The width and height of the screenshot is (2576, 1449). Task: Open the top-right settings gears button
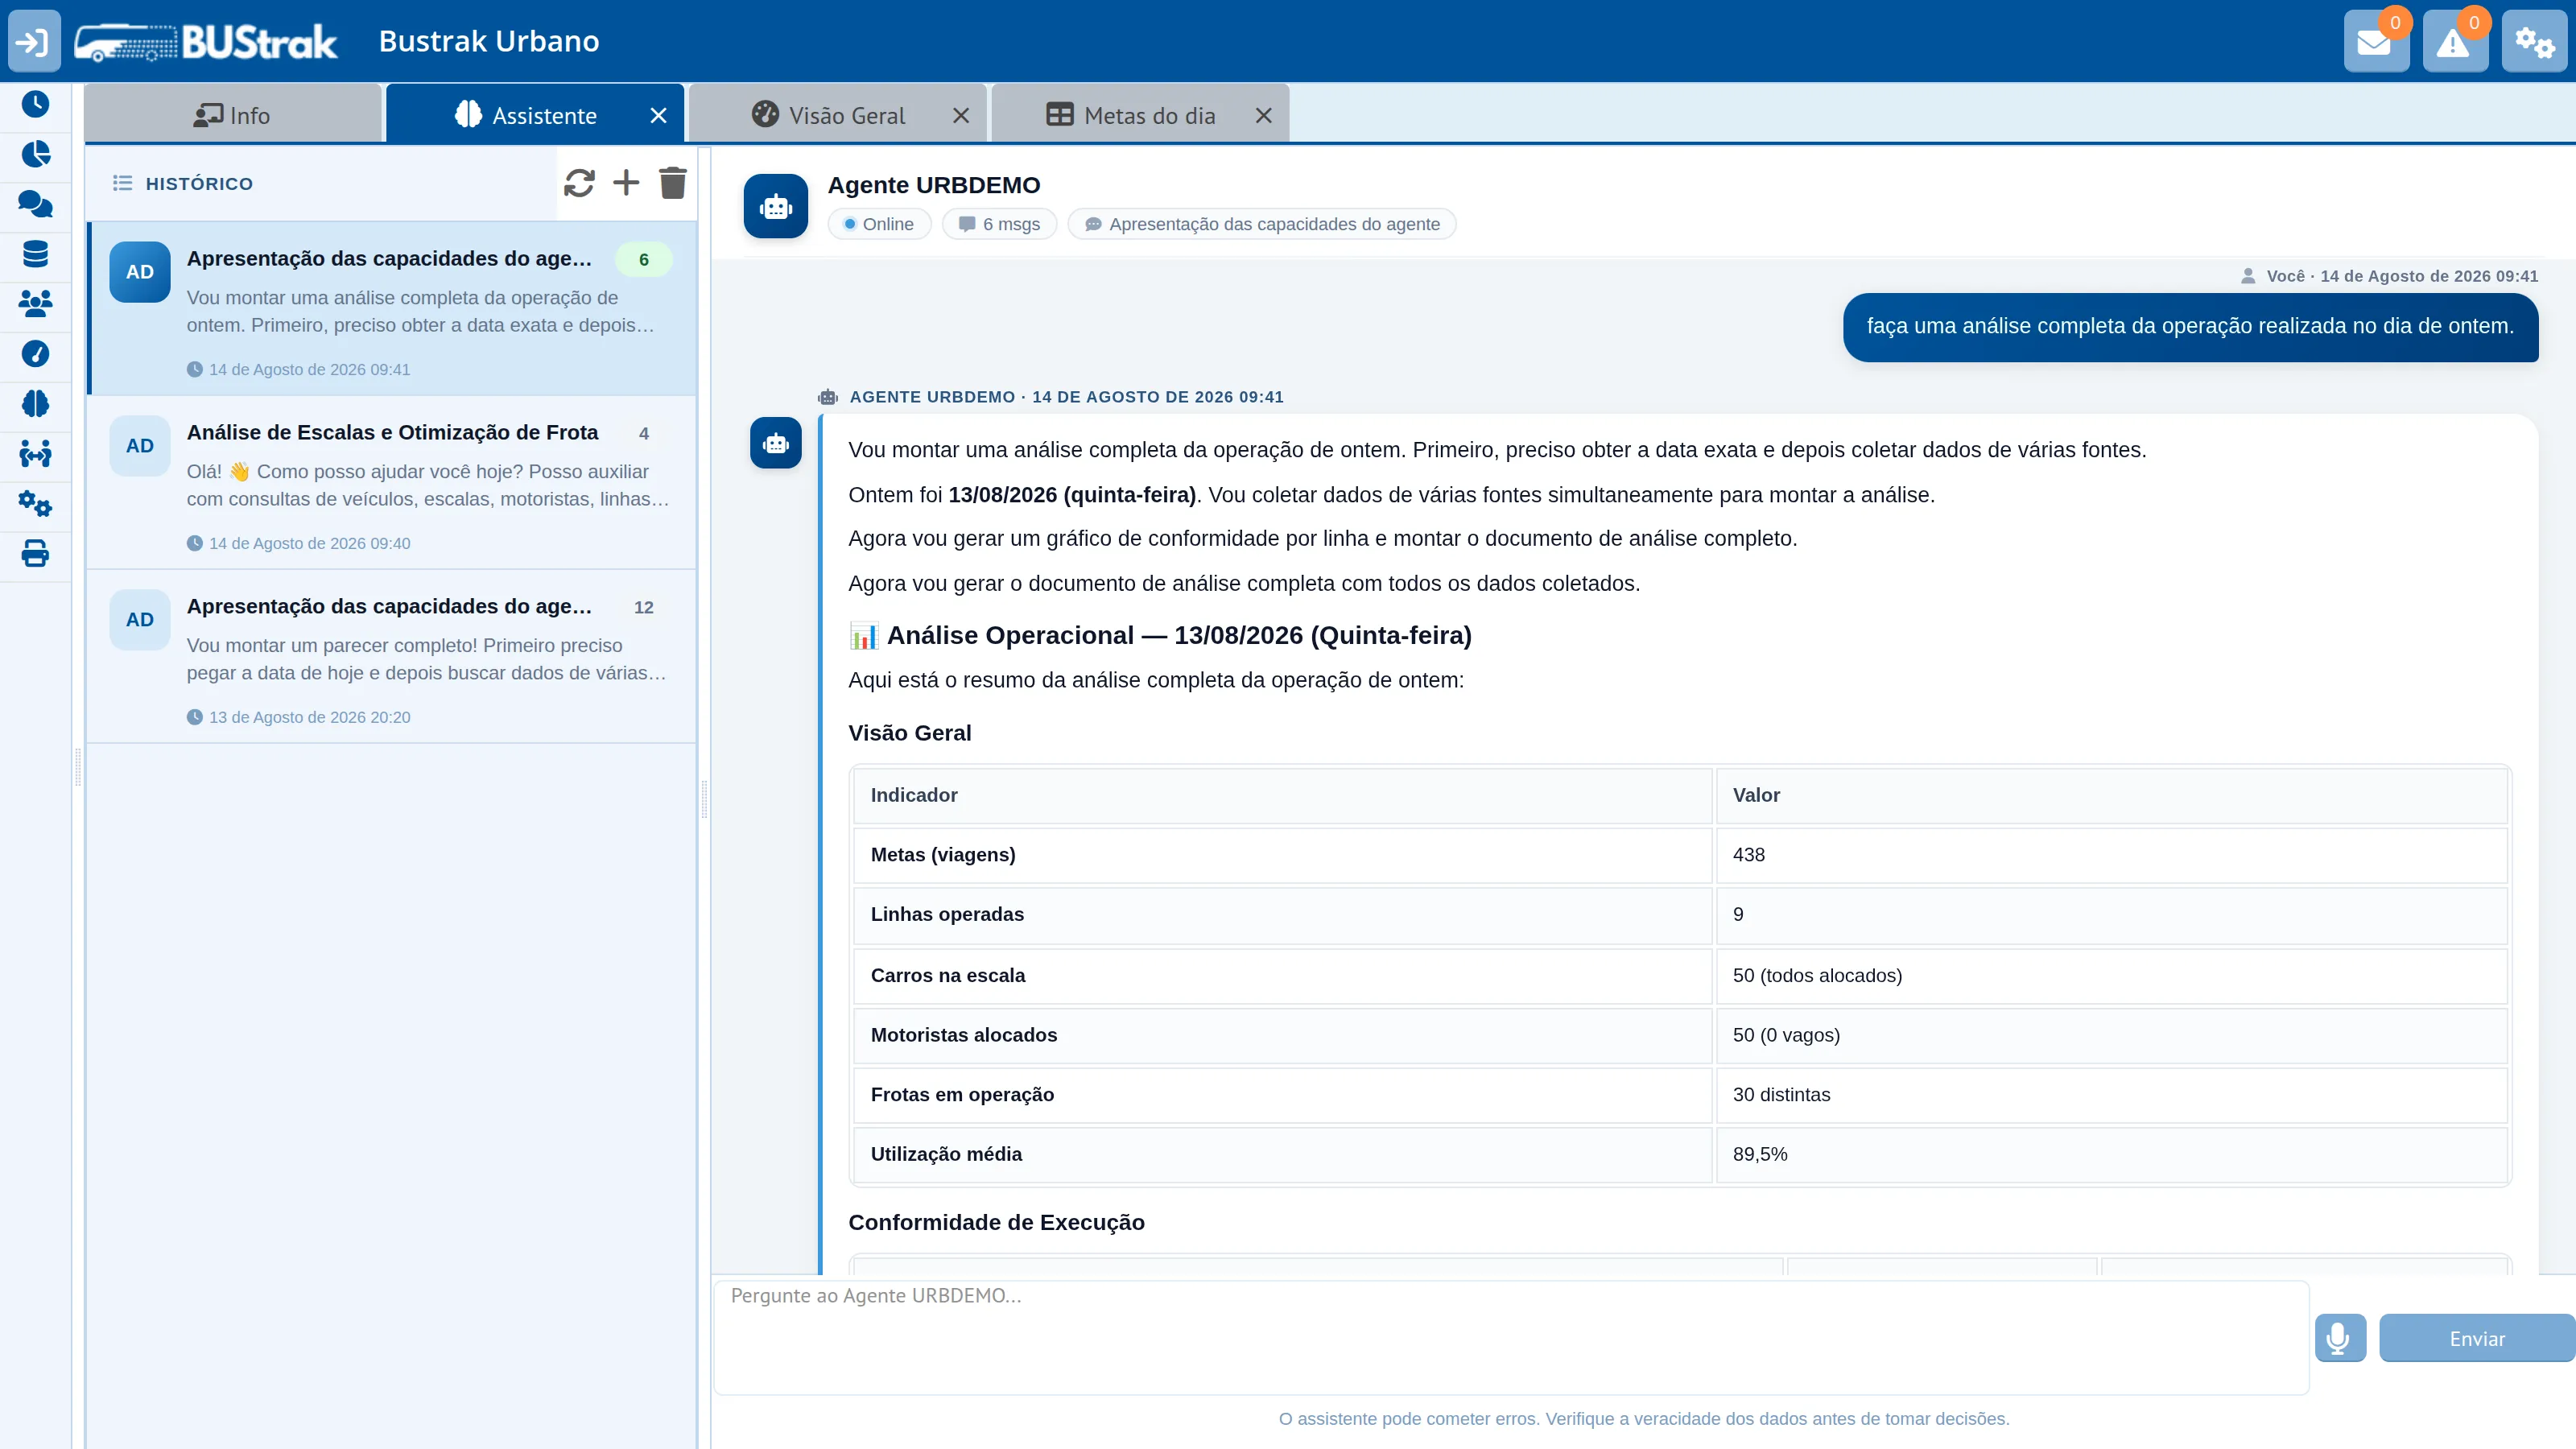(2534, 42)
